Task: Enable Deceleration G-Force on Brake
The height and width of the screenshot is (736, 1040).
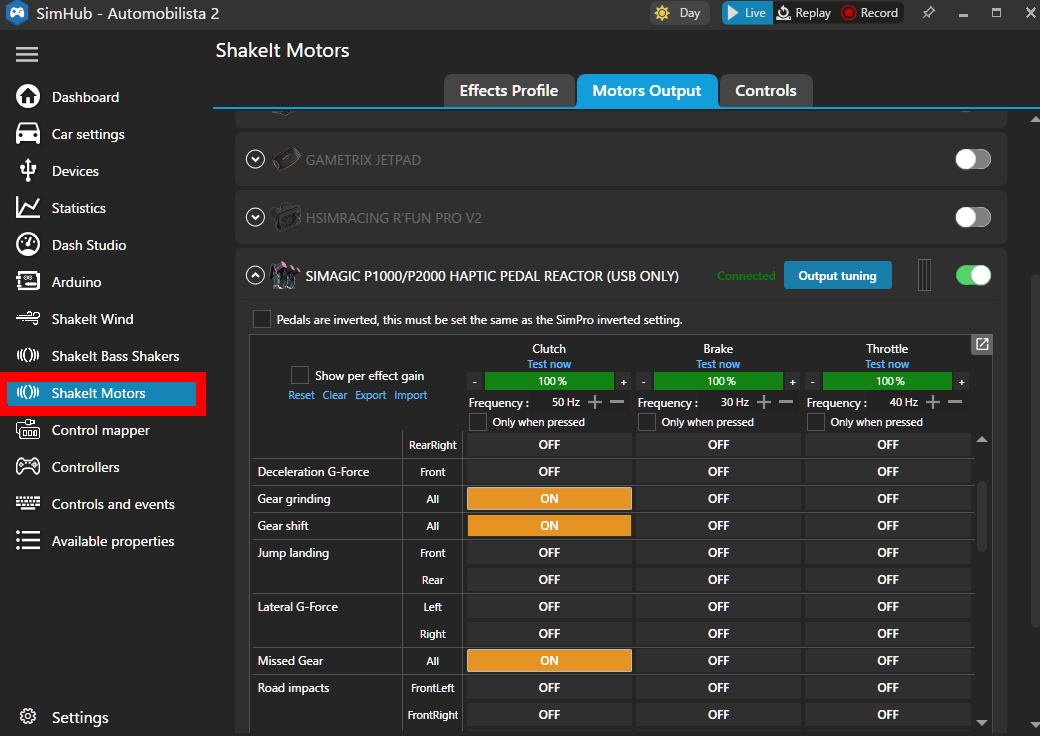Action: point(718,472)
